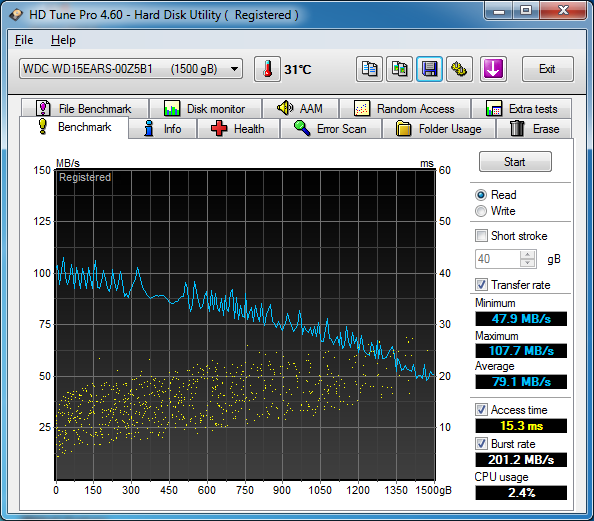Decrease short stroke gB value with down arrow
The image size is (594, 521).
click(x=527, y=263)
